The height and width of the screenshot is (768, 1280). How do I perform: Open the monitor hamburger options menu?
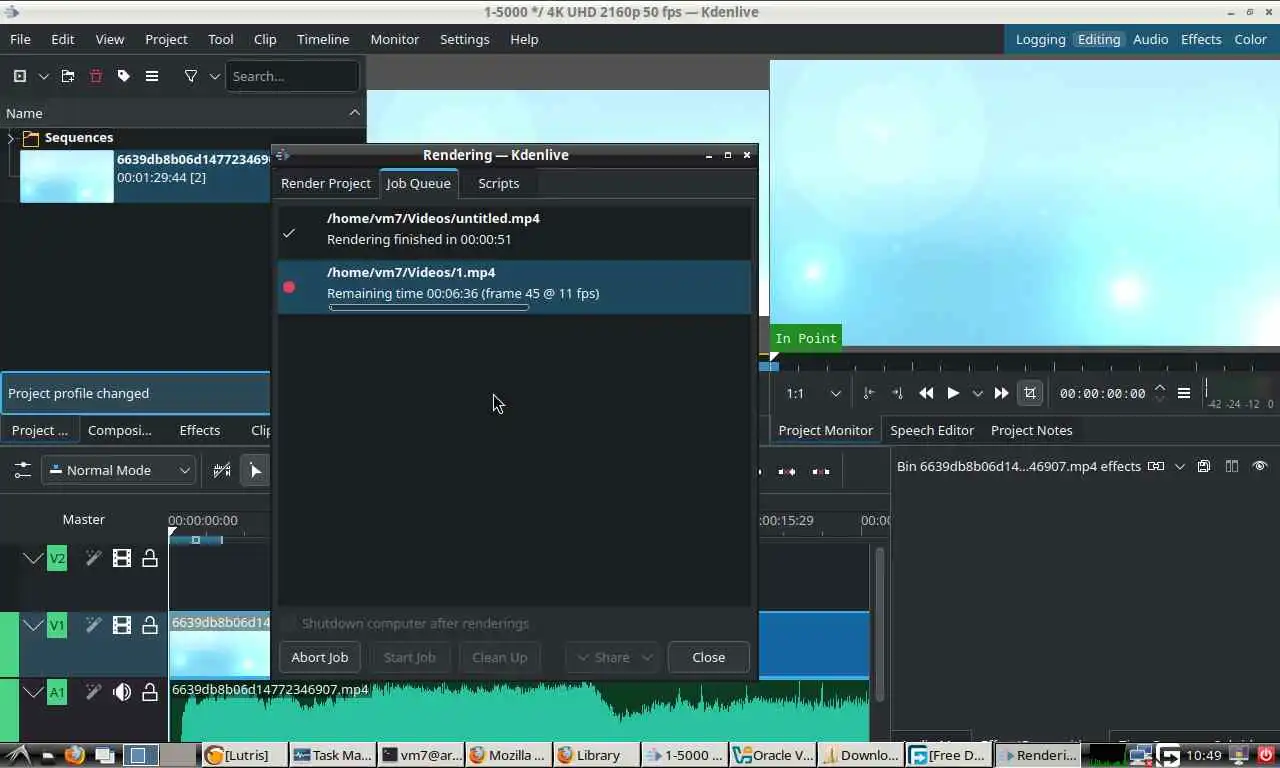pyautogui.click(x=1184, y=393)
